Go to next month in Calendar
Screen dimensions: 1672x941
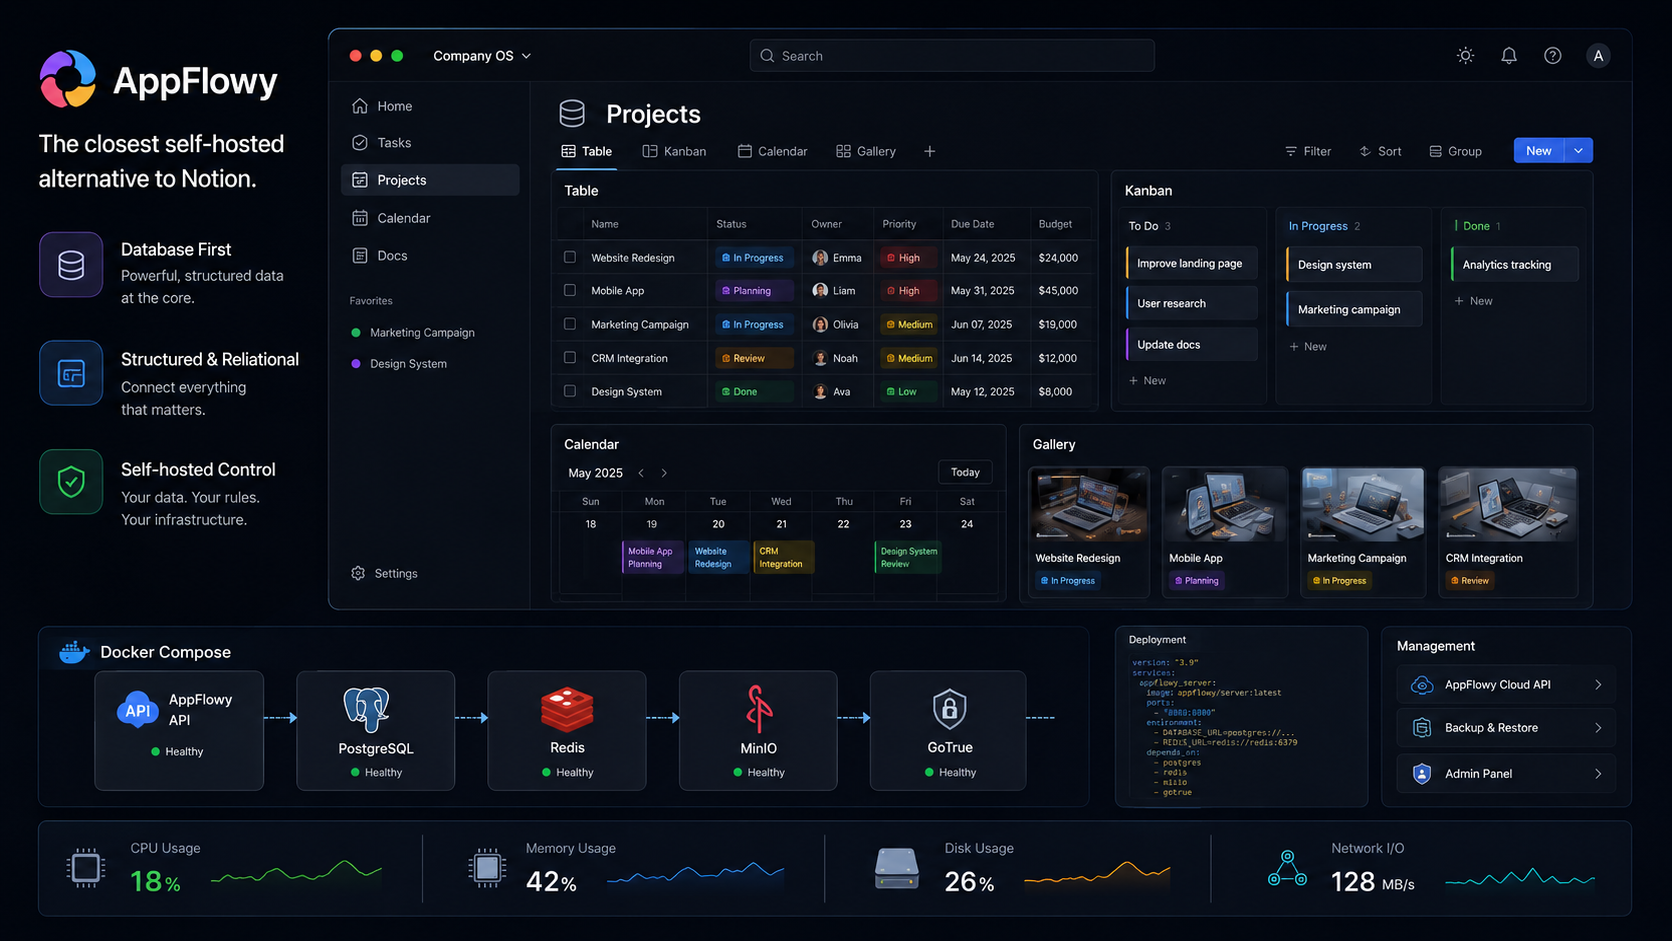pyautogui.click(x=664, y=473)
